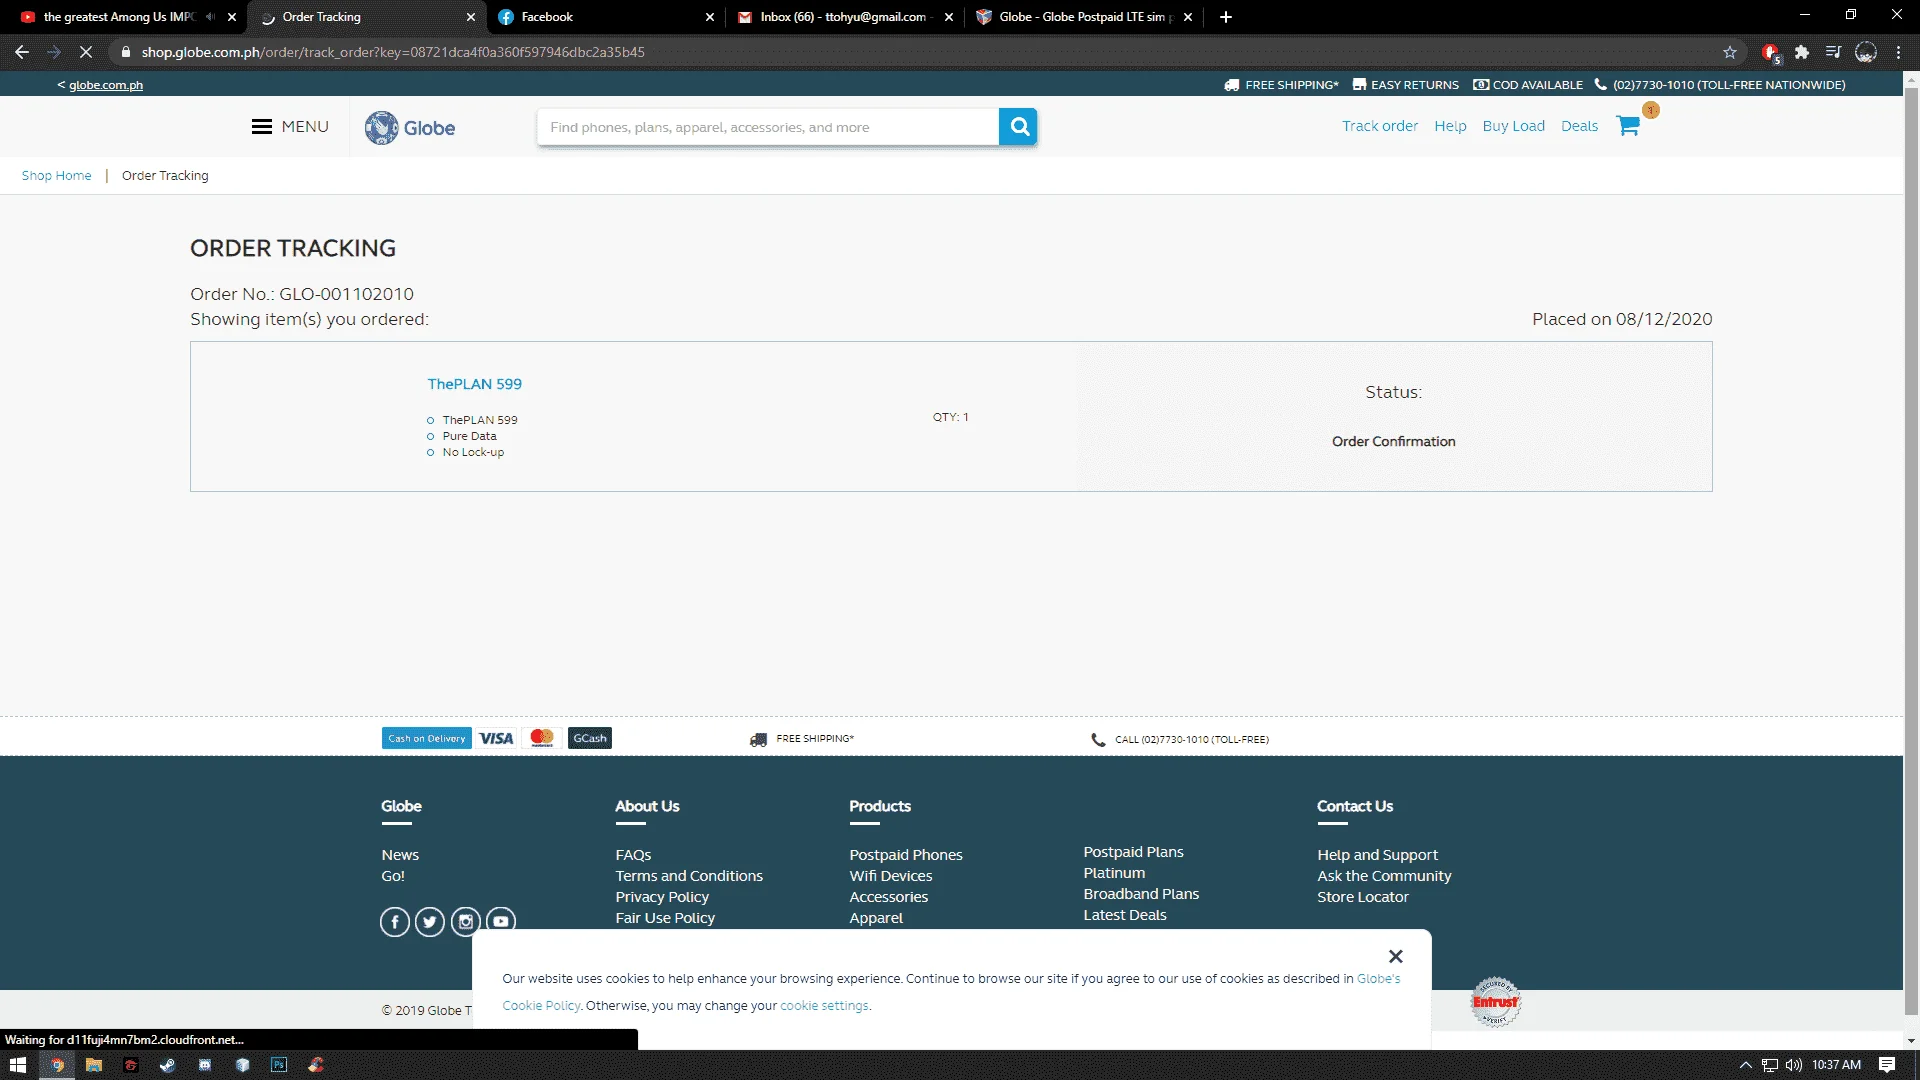1920x1080 pixels.
Task: Open Globe Twitter social icon
Action: pyautogui.click(x=430, y=921)
